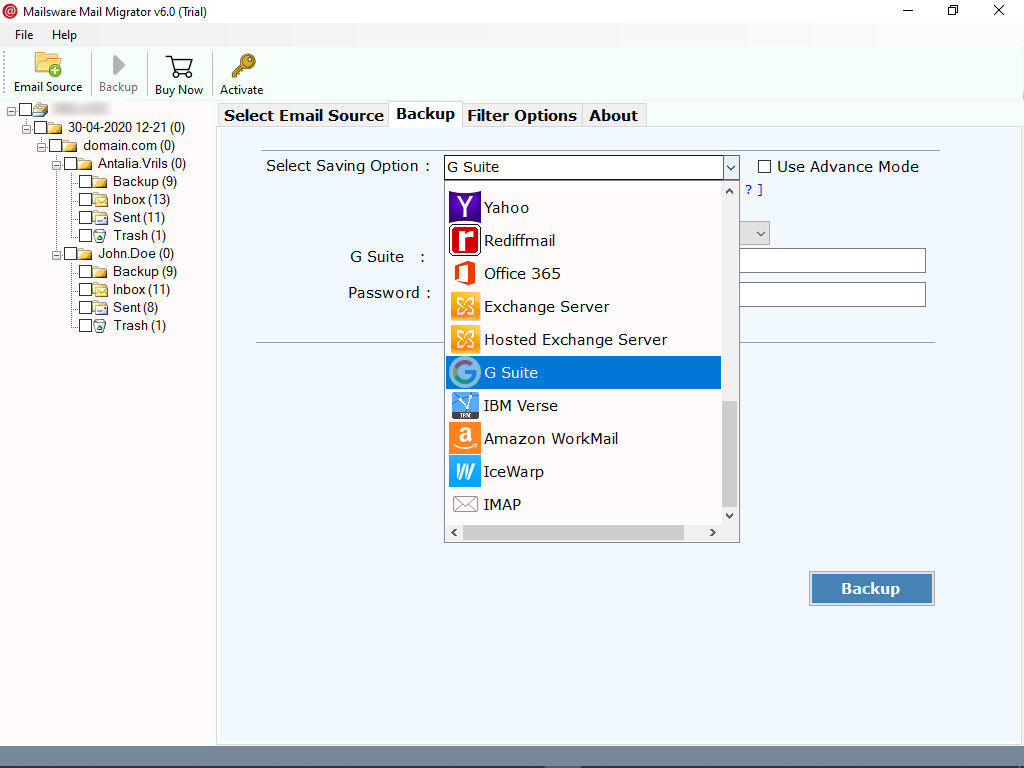
Task: Click the list scroll down arrow
Action: coord(729,515)
